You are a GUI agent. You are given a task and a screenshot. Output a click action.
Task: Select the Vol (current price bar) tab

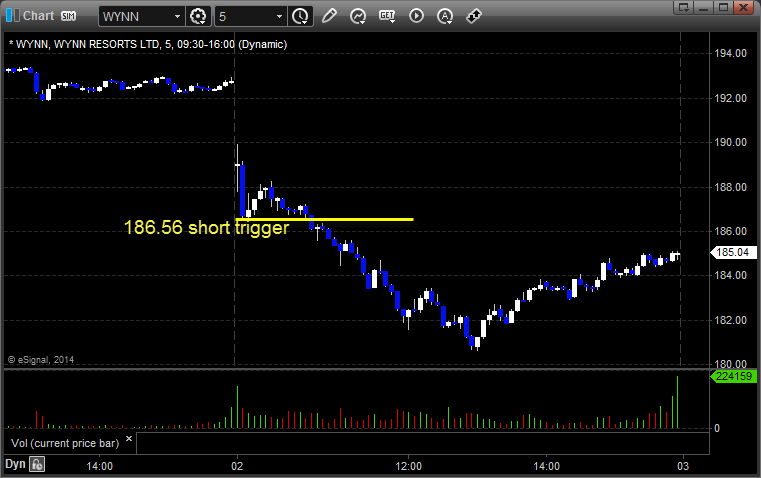pos(65,443)
